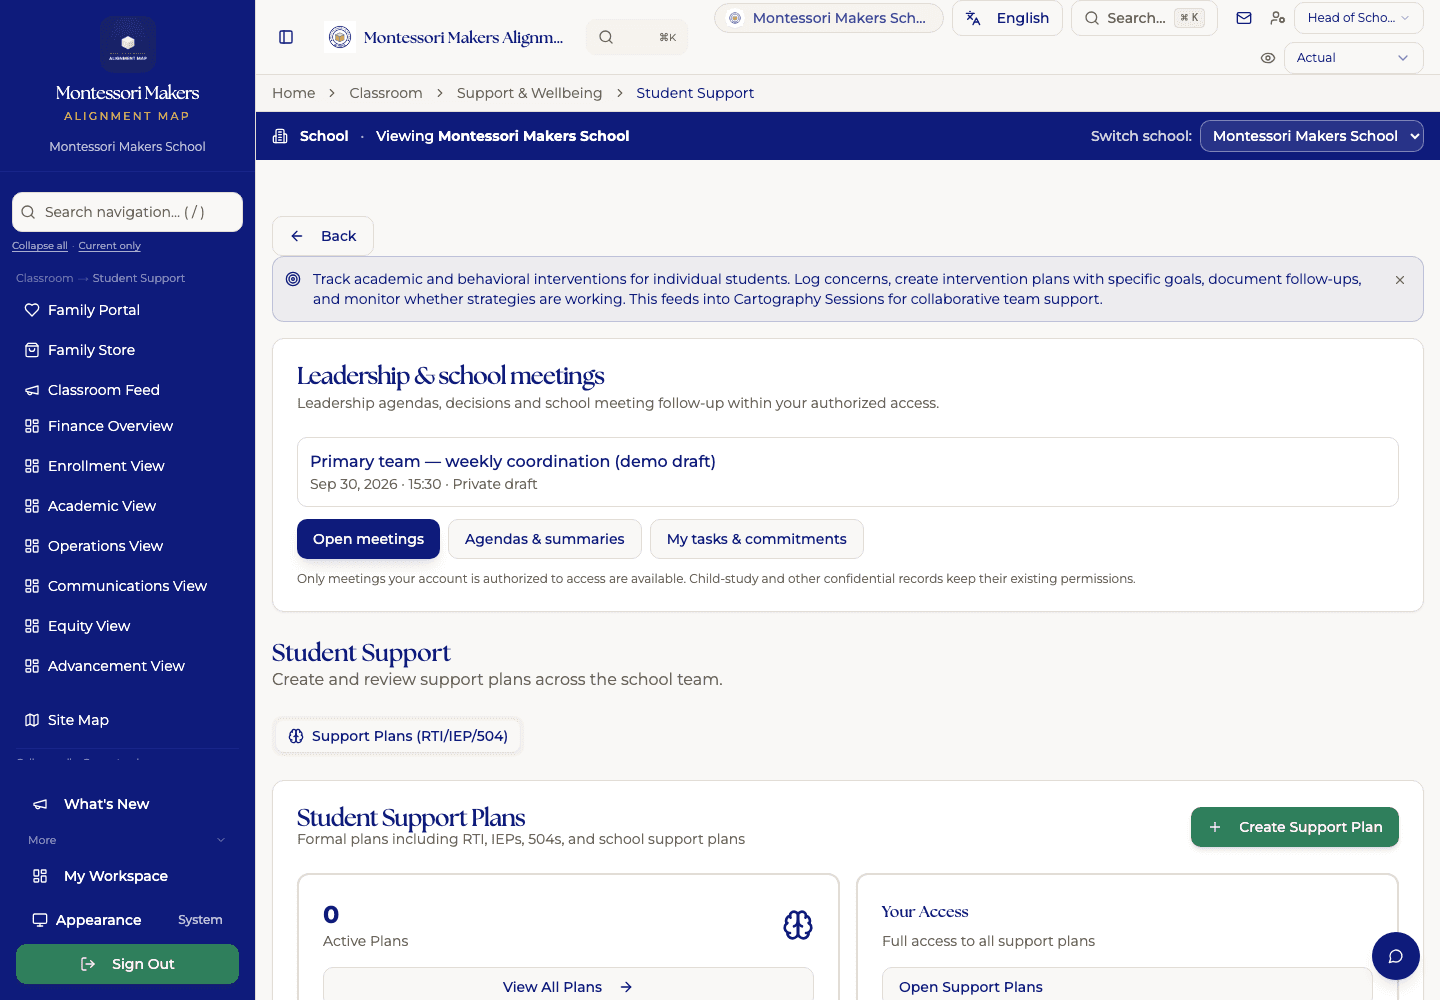Open the chat bubble button
The width and height of the screenshot is (1440, 1000).
coord(1396,956)
